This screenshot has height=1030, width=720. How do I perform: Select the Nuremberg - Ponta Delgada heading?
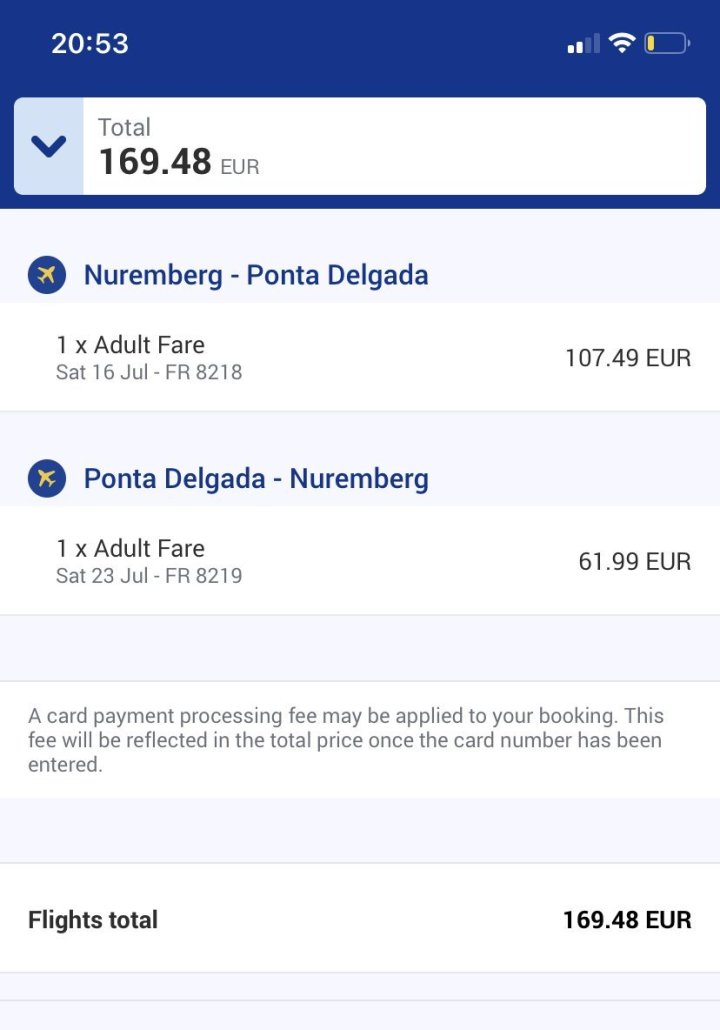256,275
